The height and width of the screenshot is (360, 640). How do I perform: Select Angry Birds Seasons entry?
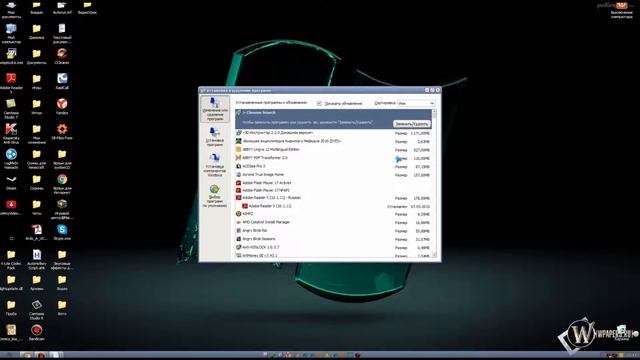(333, 239)
